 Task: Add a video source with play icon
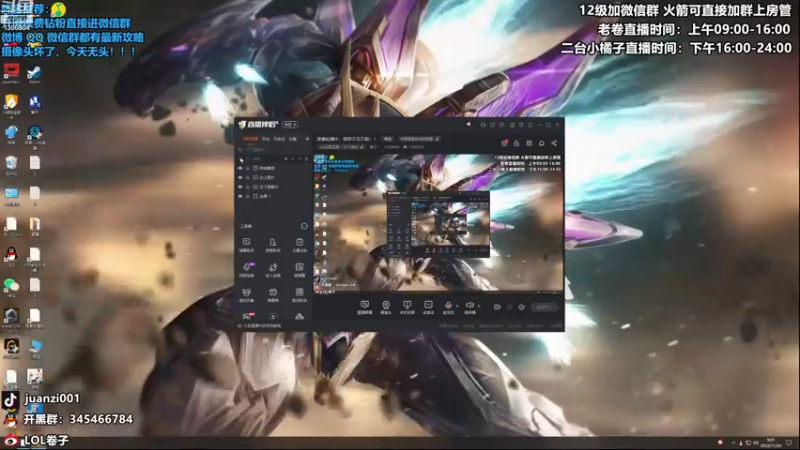coord(429,307)
